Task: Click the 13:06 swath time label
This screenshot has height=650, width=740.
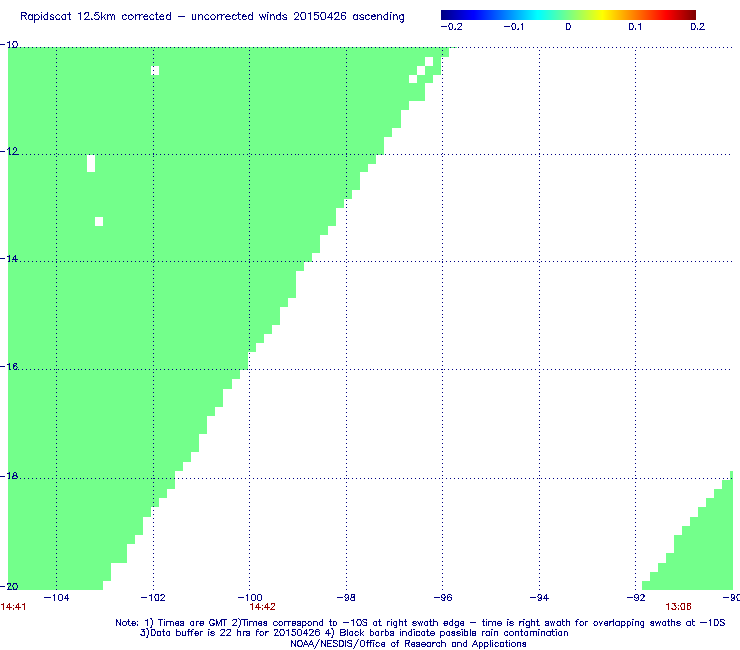Action: (x=678, y=607)
